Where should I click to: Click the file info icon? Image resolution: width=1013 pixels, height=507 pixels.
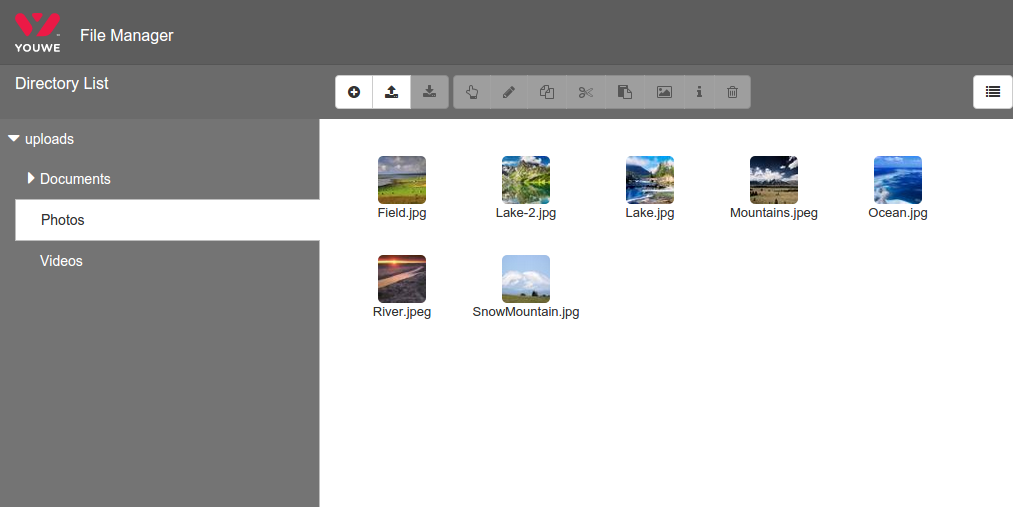(x=699, y=92)
